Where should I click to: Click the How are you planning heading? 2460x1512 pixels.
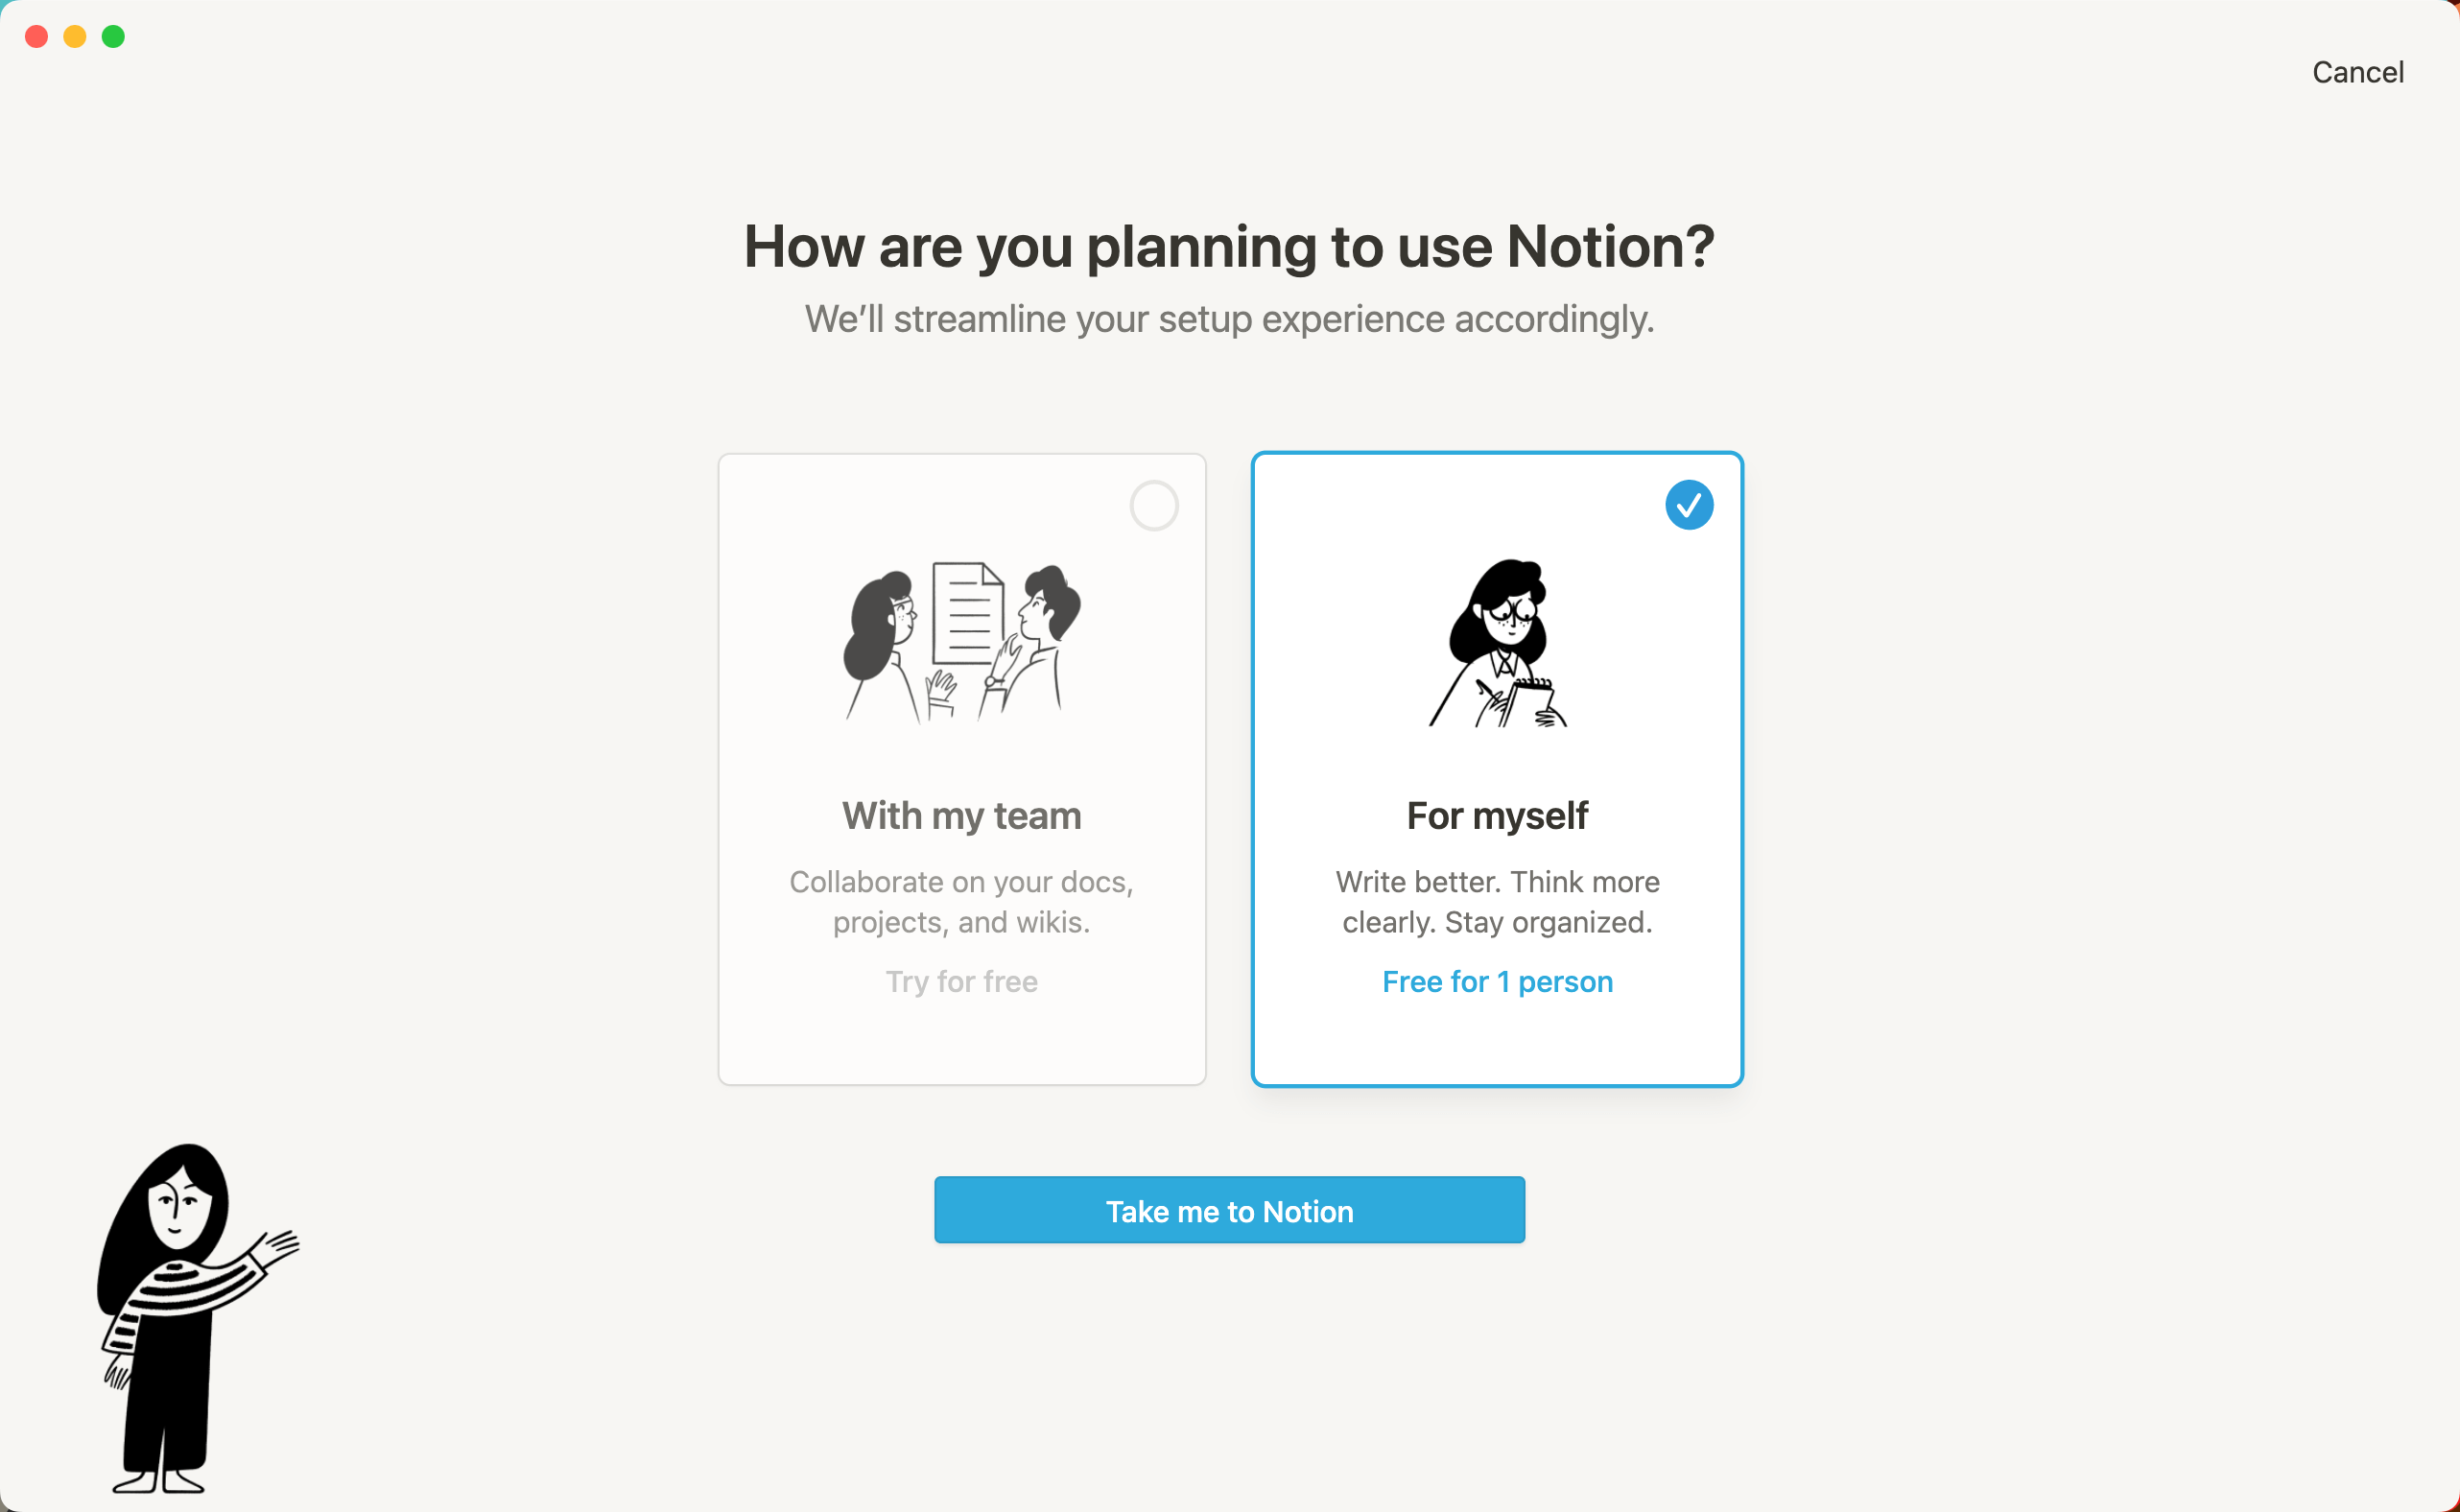point(1229,246)
